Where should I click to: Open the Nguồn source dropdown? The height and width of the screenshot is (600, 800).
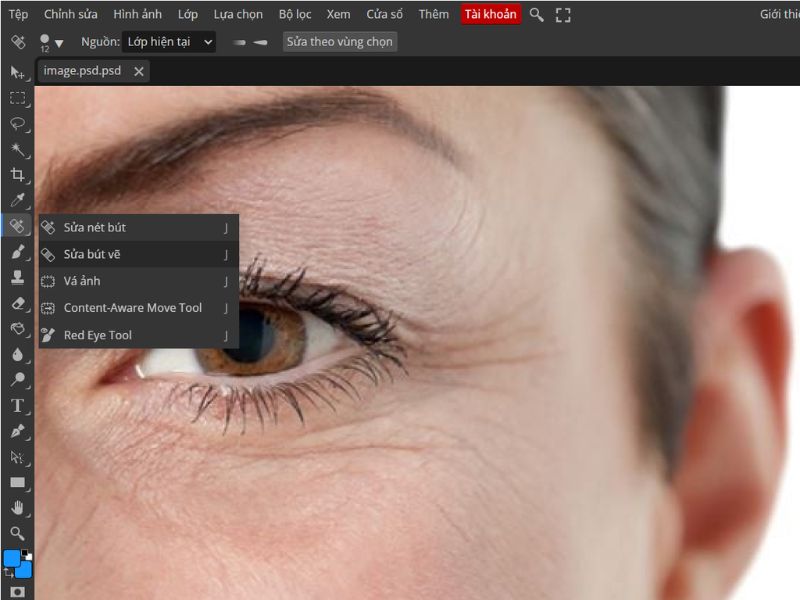(x=169, y=42)
